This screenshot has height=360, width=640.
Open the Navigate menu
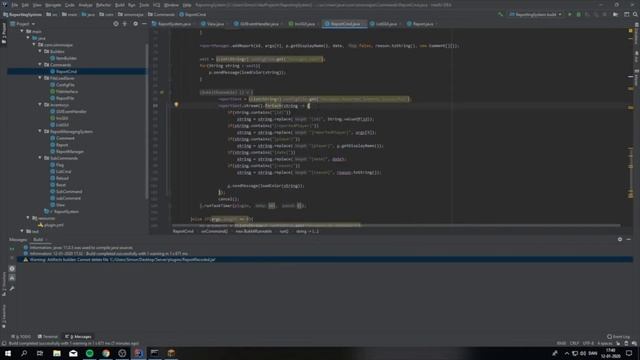click(53, 5)
